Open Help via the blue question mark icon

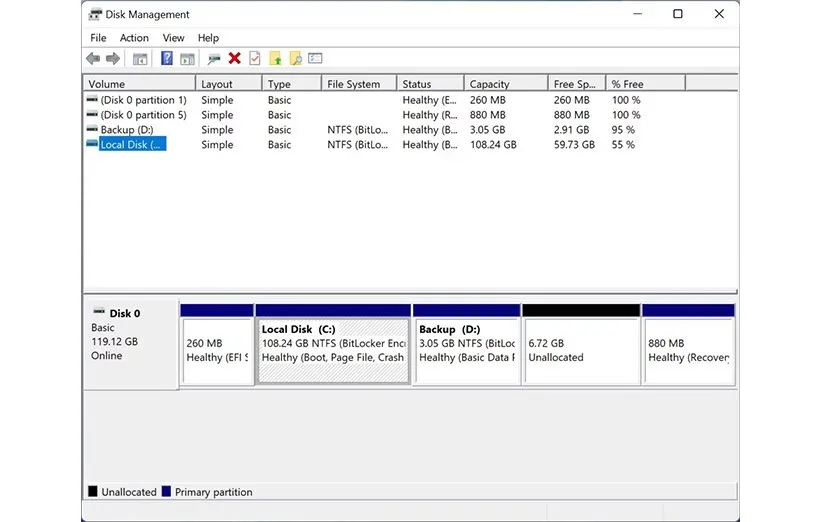click(167, 59)
